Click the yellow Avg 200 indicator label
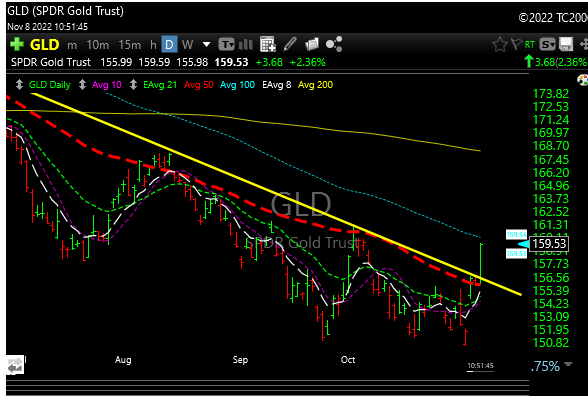The width and height of the screenshot is (588, 396). 315,85
